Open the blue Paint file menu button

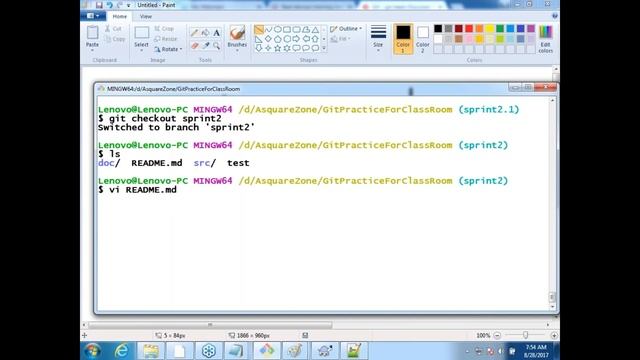click(93, 16)
